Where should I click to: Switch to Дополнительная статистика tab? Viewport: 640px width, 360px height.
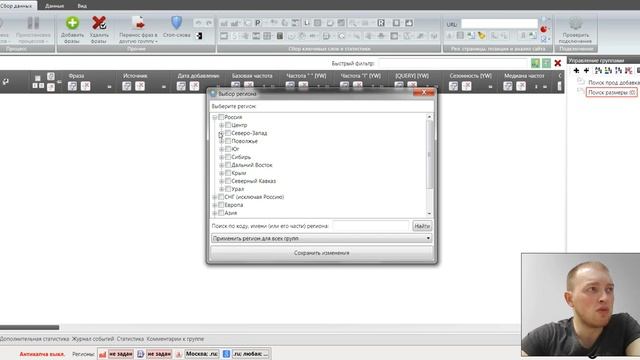(x=34, y=339)
